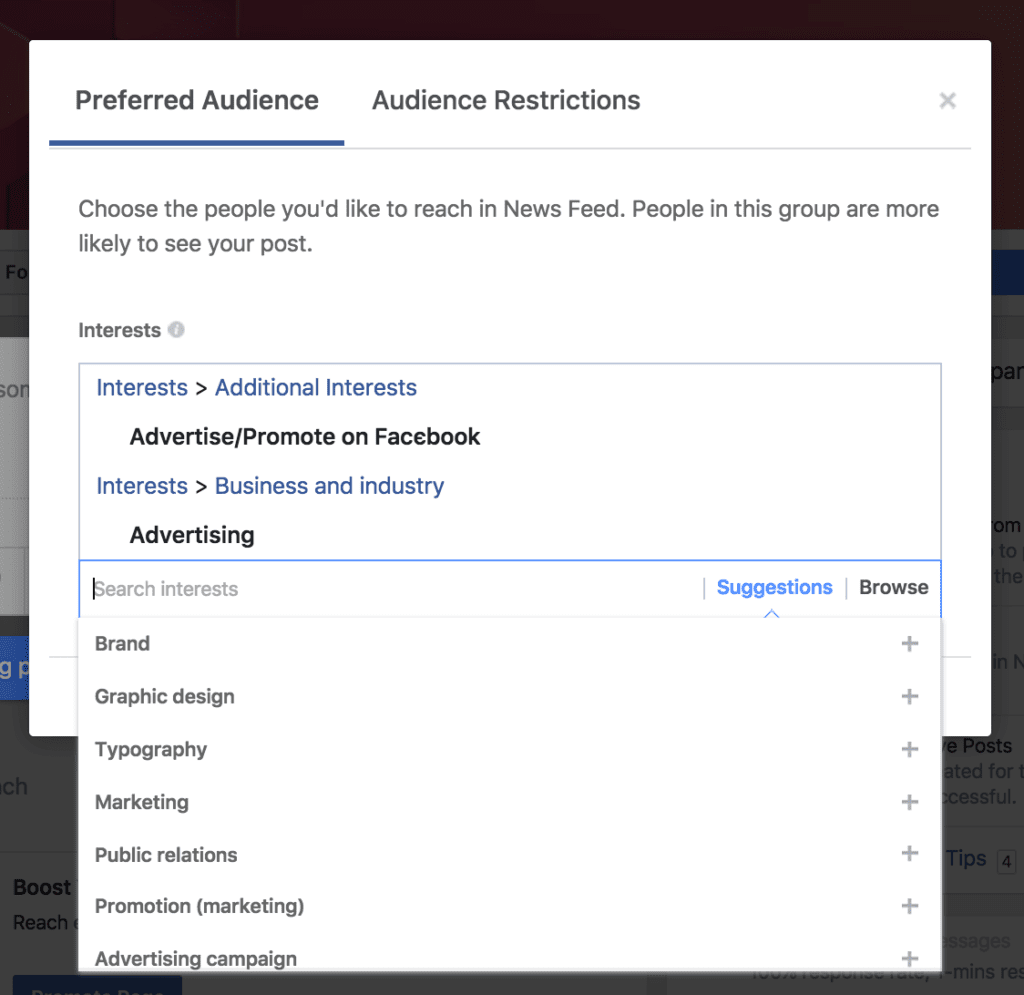Open the Additional Interests category link

tap(315, 387)
